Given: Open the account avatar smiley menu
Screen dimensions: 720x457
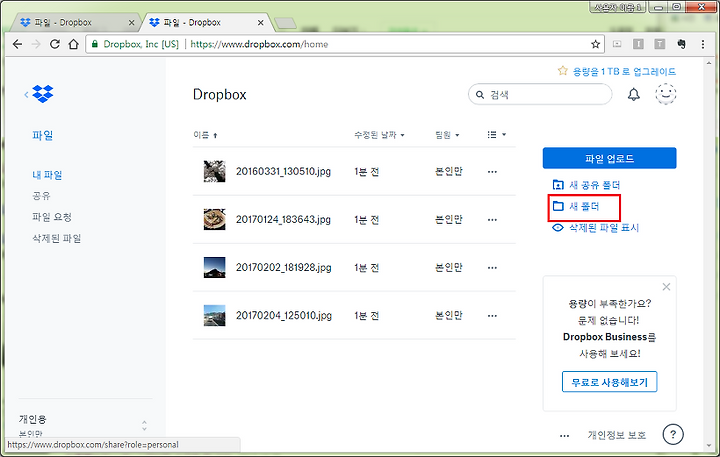Looking at the screenshot, I should pos(665,94).
